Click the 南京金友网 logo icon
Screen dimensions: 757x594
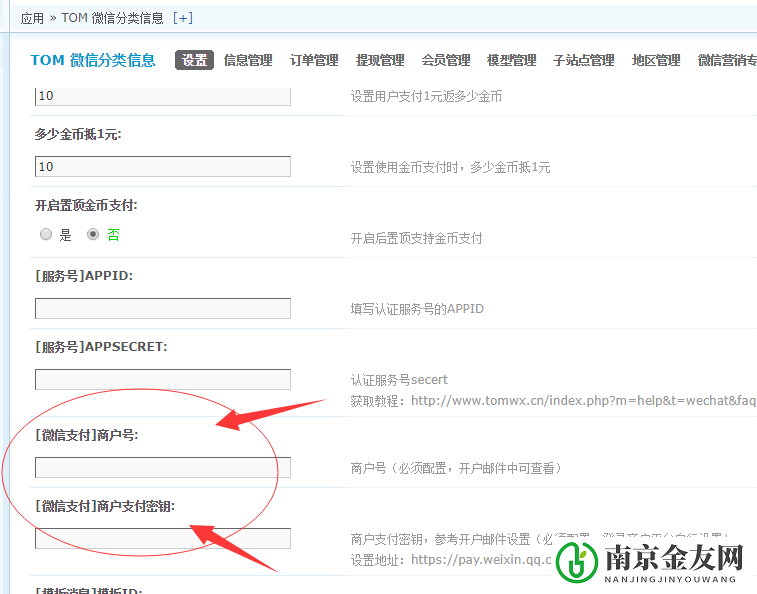pyautogui.click(x=577, y=562)
